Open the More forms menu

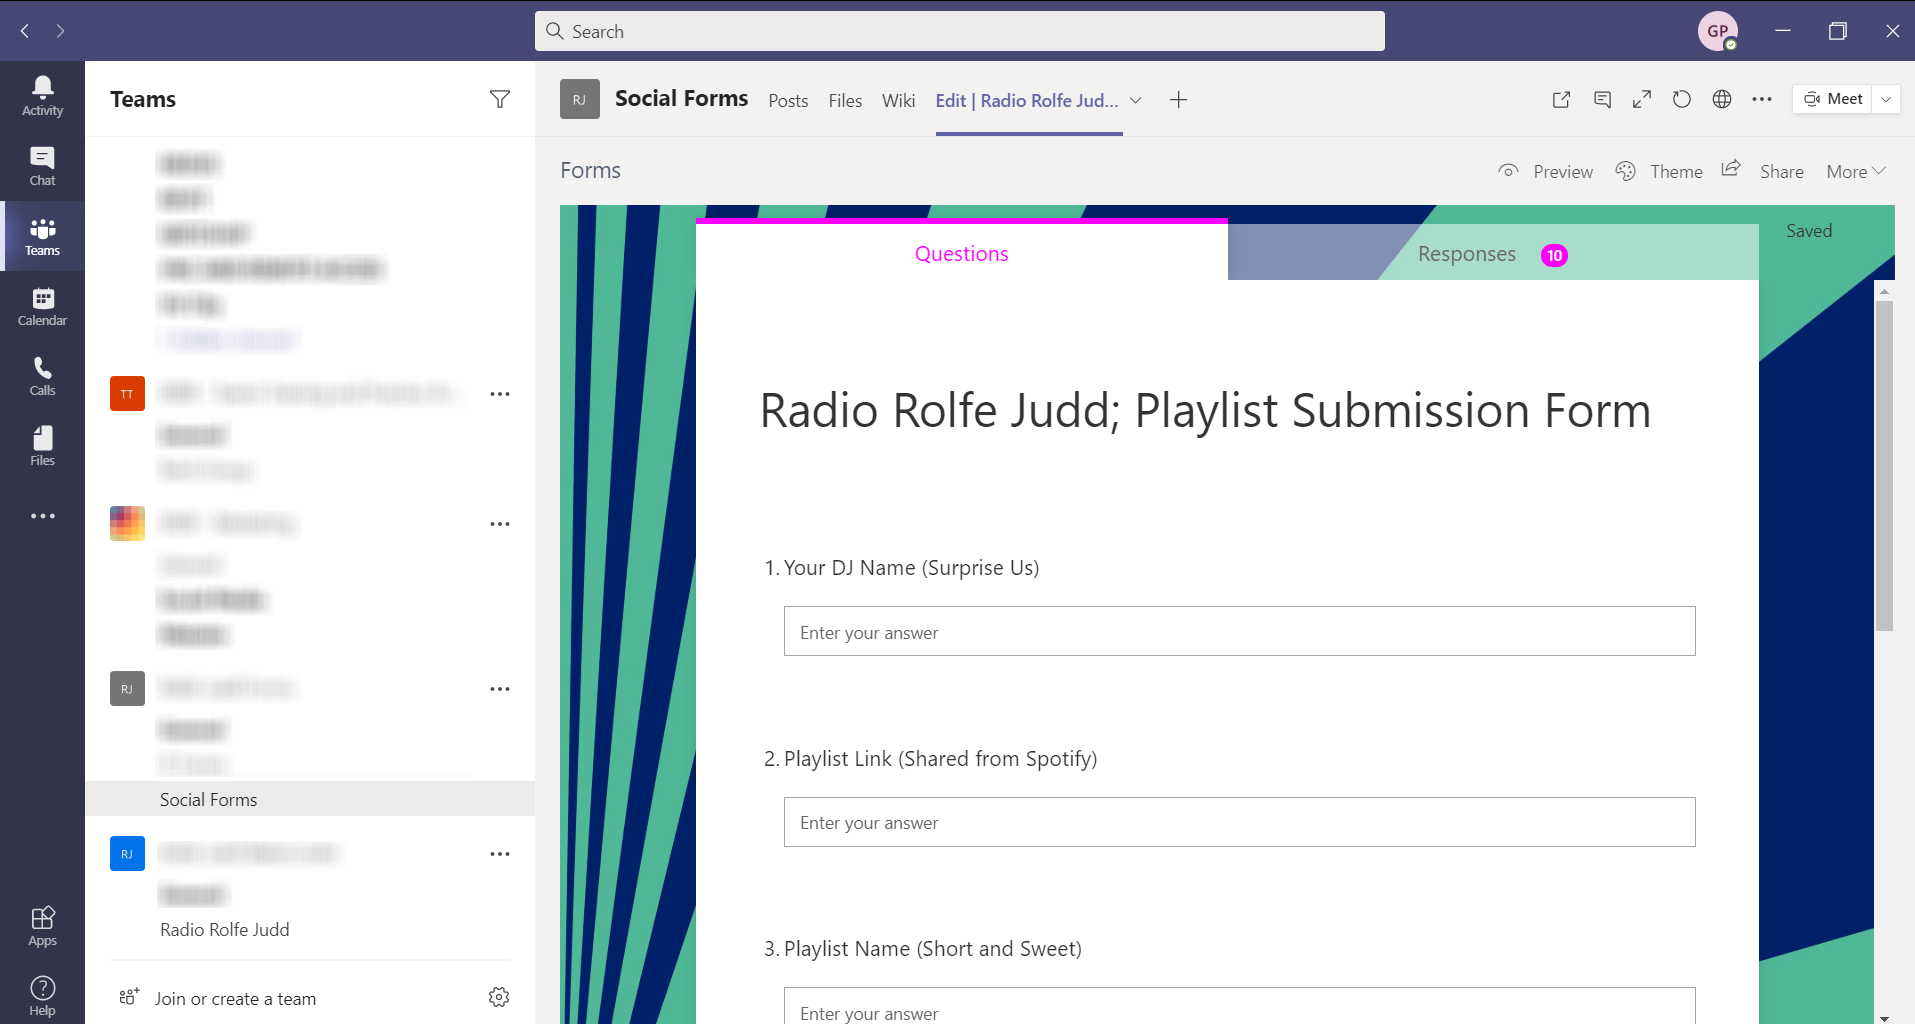[1856, 171]
